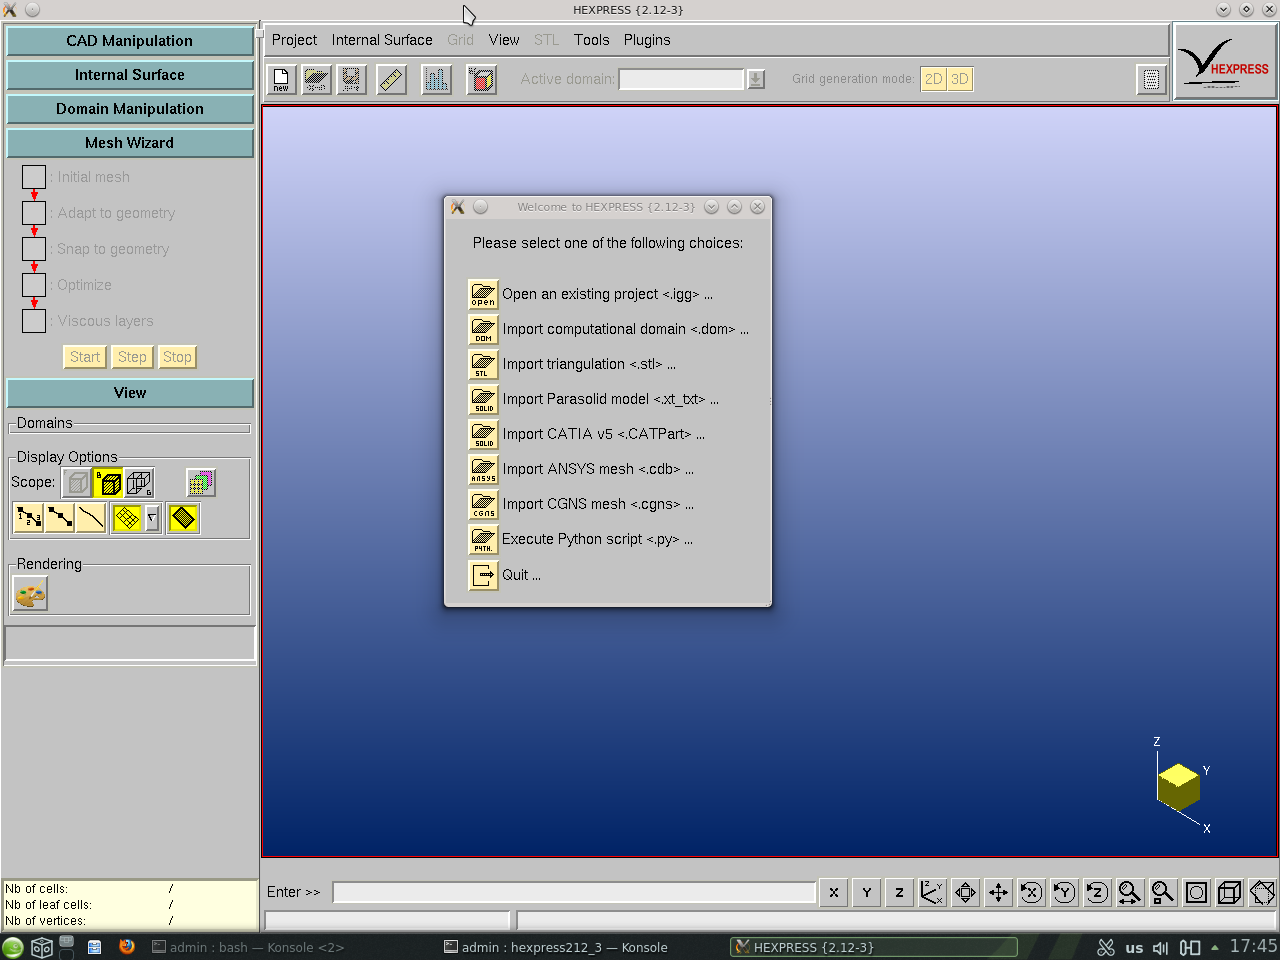Expand Domain Manipulation panel
This screenshot has width=1280, height=960.
pos(130,109)
